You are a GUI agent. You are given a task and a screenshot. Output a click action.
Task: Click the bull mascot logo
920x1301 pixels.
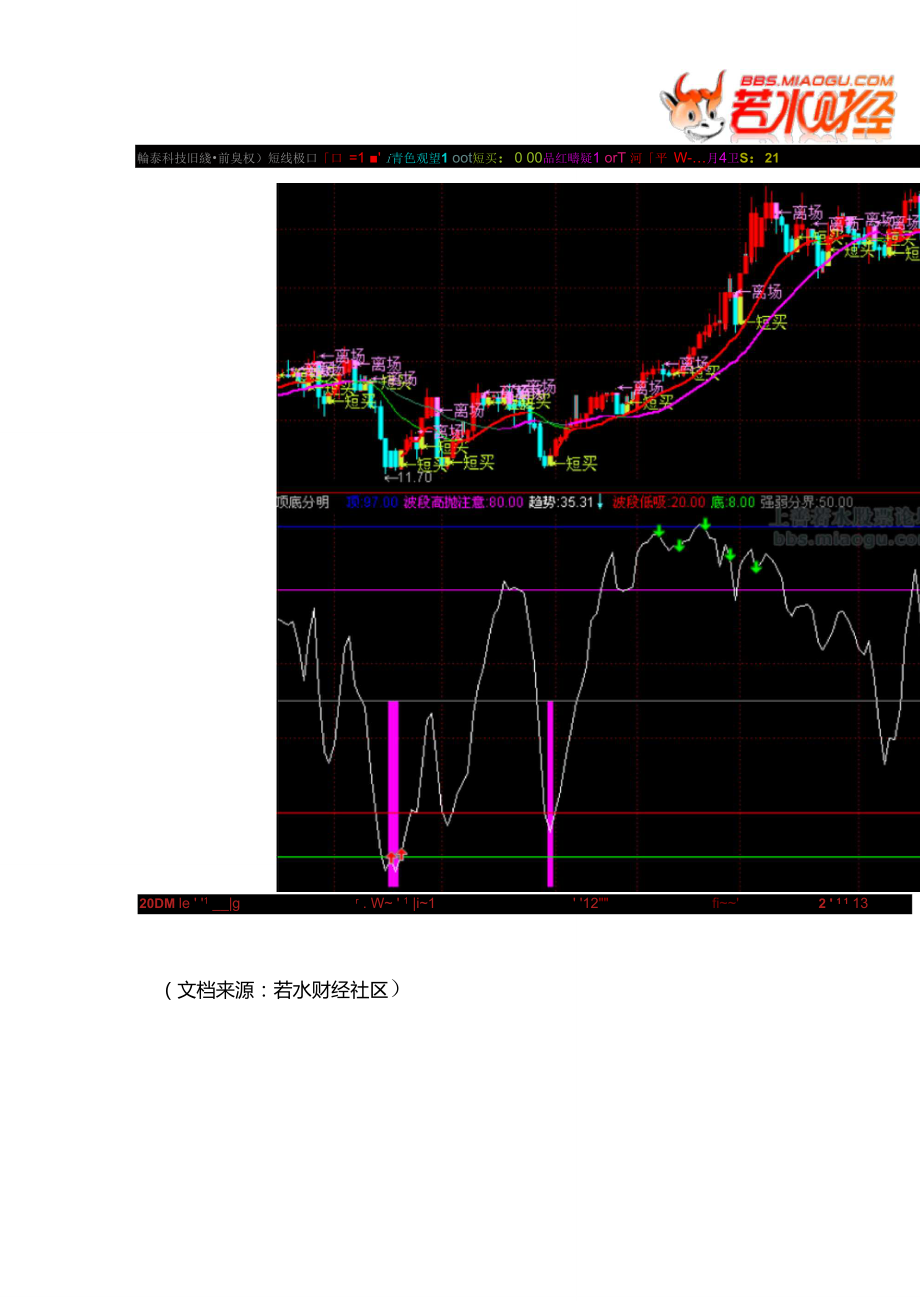(x=691, y=106)
